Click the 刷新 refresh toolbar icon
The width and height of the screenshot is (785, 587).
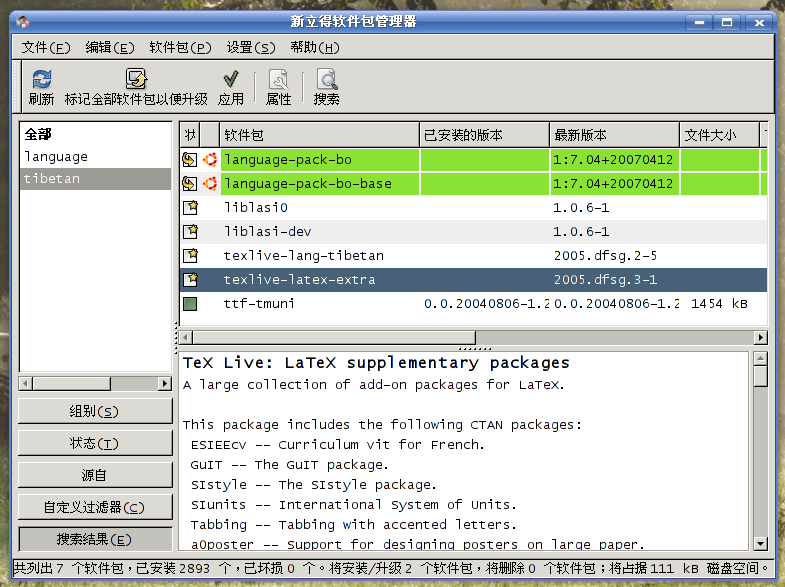click(x=42, y=79)
